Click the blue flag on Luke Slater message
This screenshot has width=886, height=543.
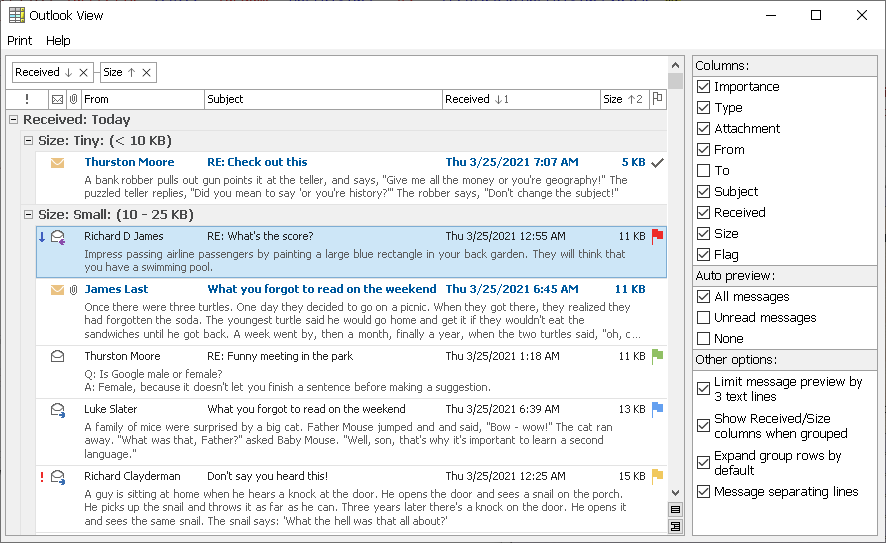pos(657,409)
